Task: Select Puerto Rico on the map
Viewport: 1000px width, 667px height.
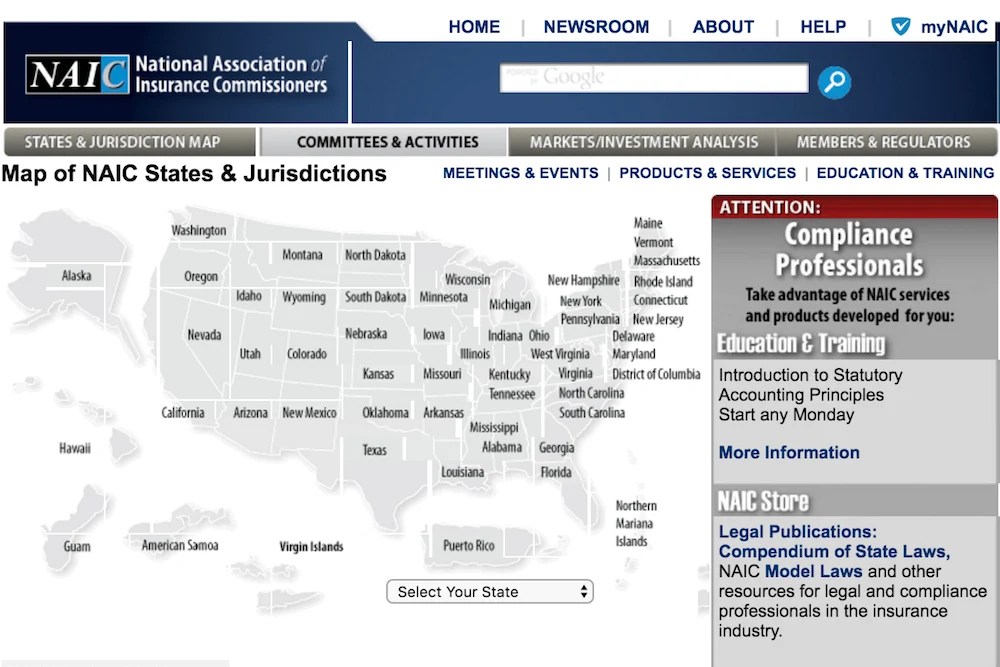Action: pyautogui.click(x=469, y=545)
